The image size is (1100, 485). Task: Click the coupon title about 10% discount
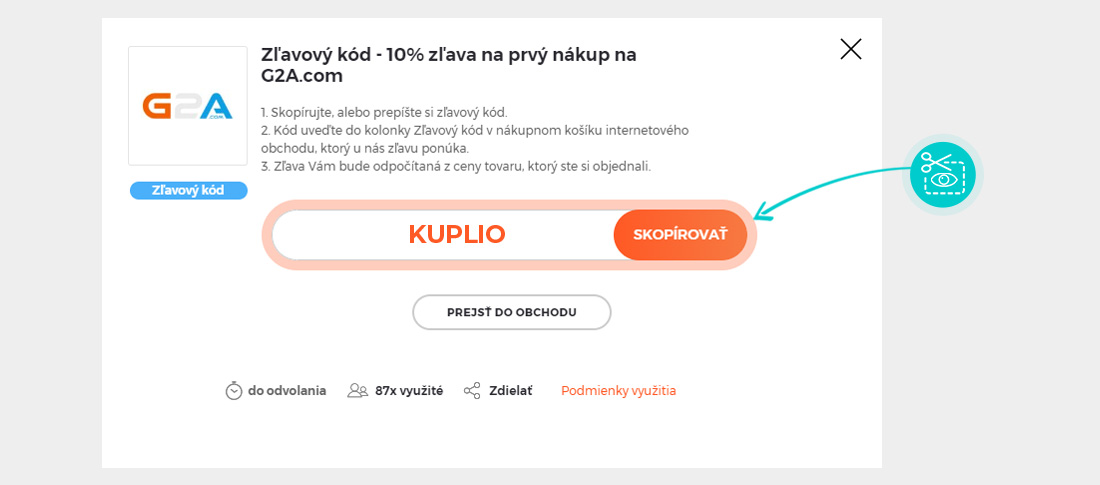[448, 65]
